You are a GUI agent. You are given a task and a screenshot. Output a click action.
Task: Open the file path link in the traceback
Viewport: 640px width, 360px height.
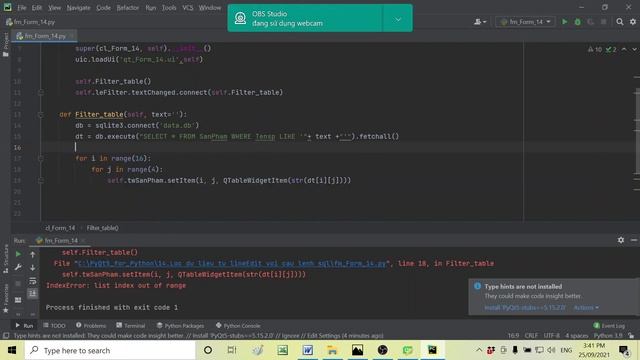231,264
